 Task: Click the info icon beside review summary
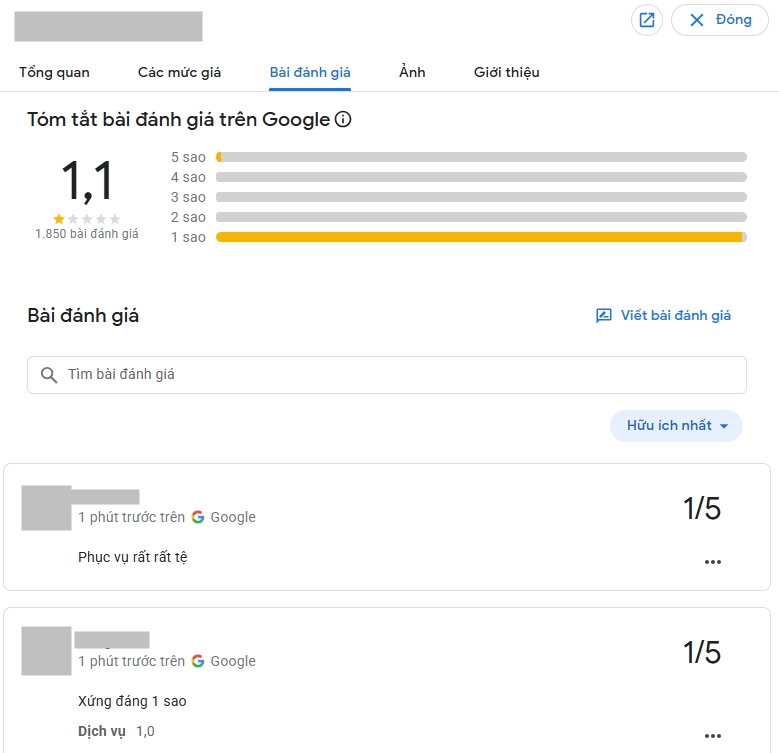click(x=343, y=120)
